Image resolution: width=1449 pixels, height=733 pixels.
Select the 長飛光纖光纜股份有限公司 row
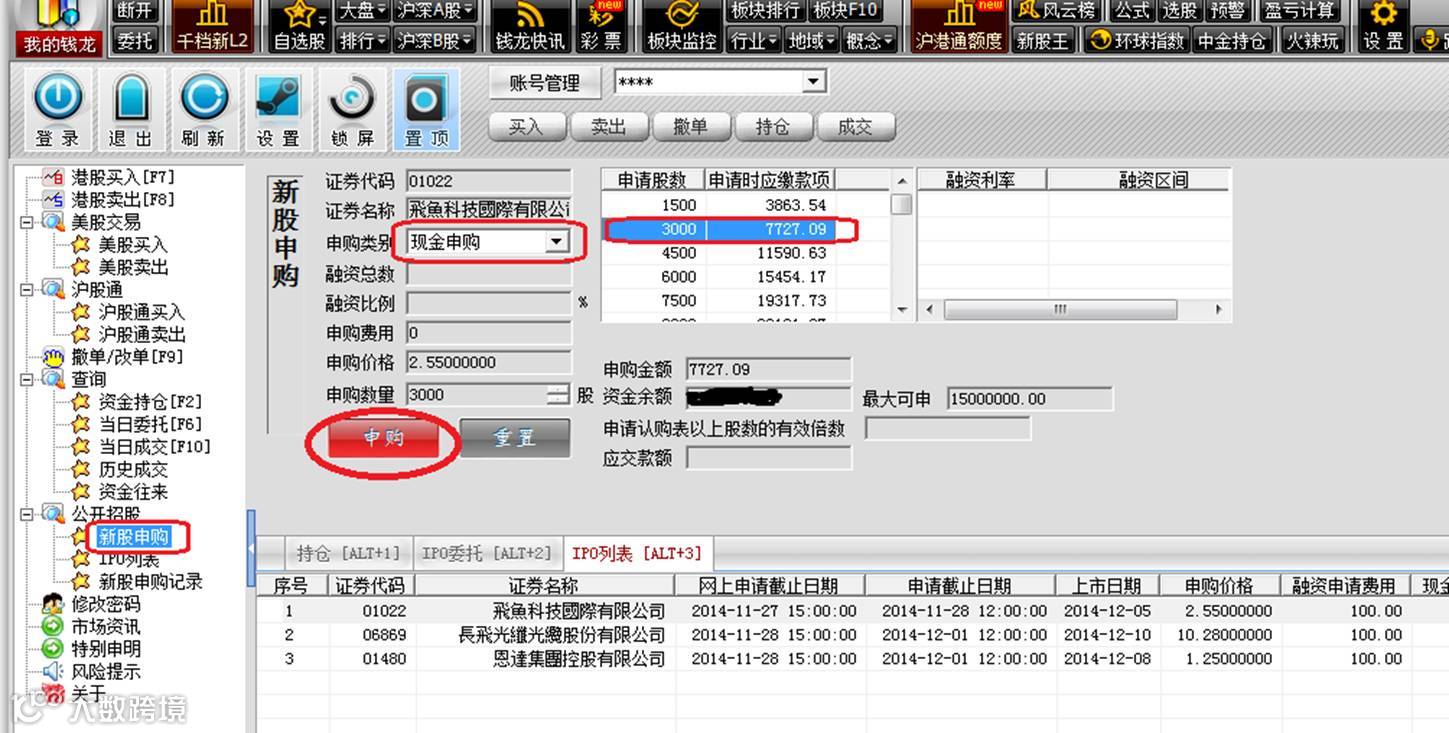853,635
